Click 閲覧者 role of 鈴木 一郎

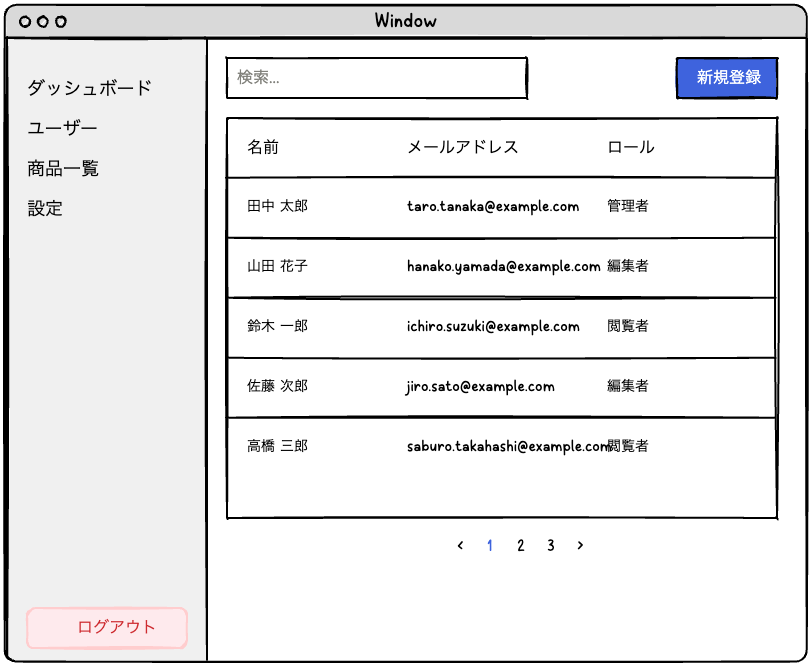tap(627, 326)
